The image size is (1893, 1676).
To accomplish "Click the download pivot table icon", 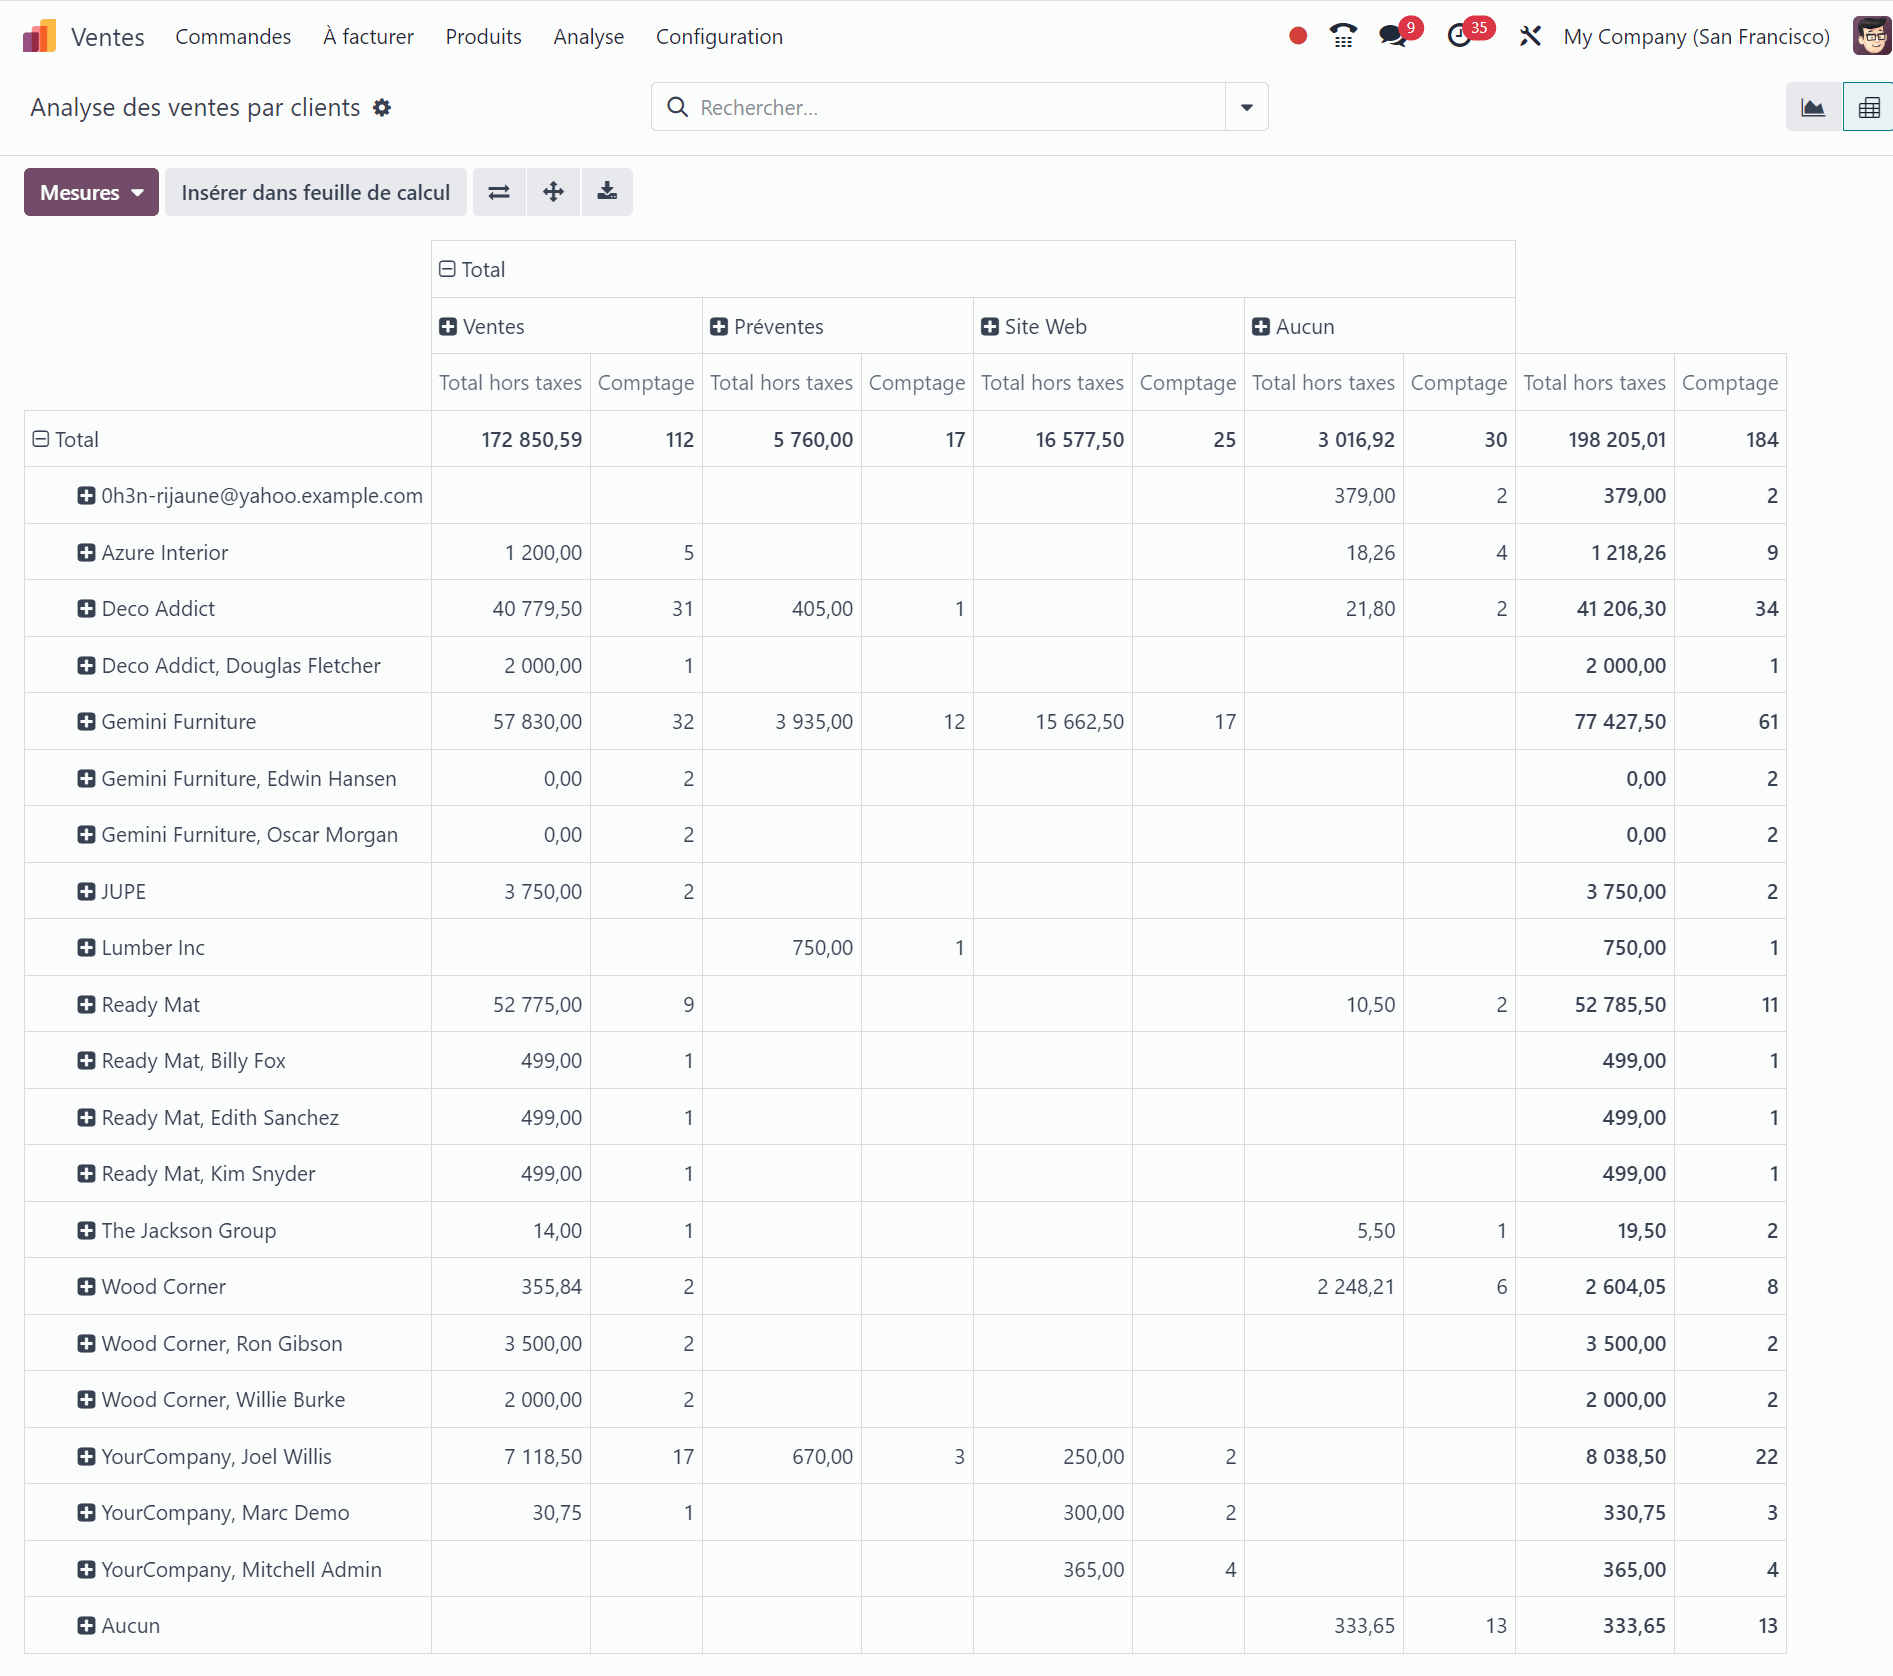I will click(x=607, y=192).
